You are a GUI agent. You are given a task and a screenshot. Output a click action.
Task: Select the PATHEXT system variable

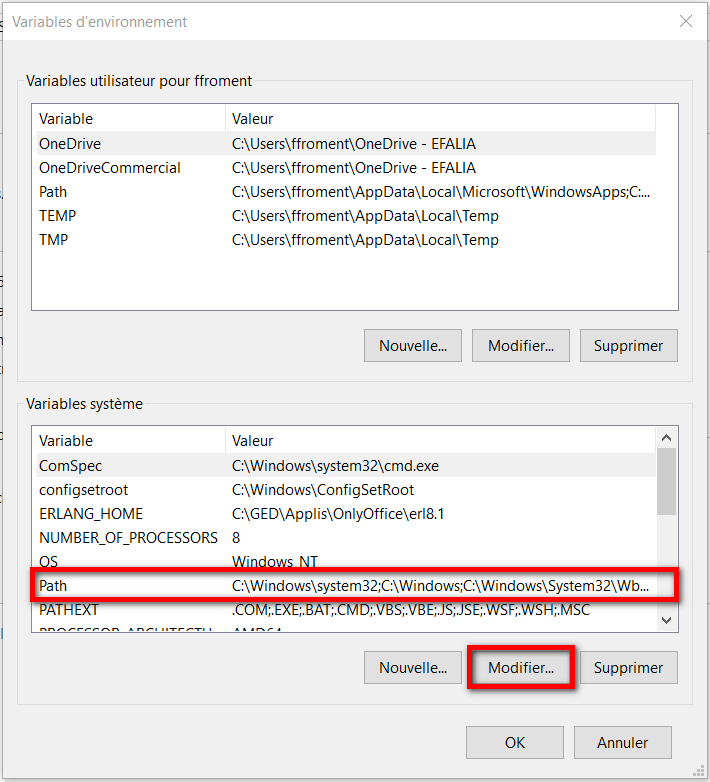pos(68,609)
